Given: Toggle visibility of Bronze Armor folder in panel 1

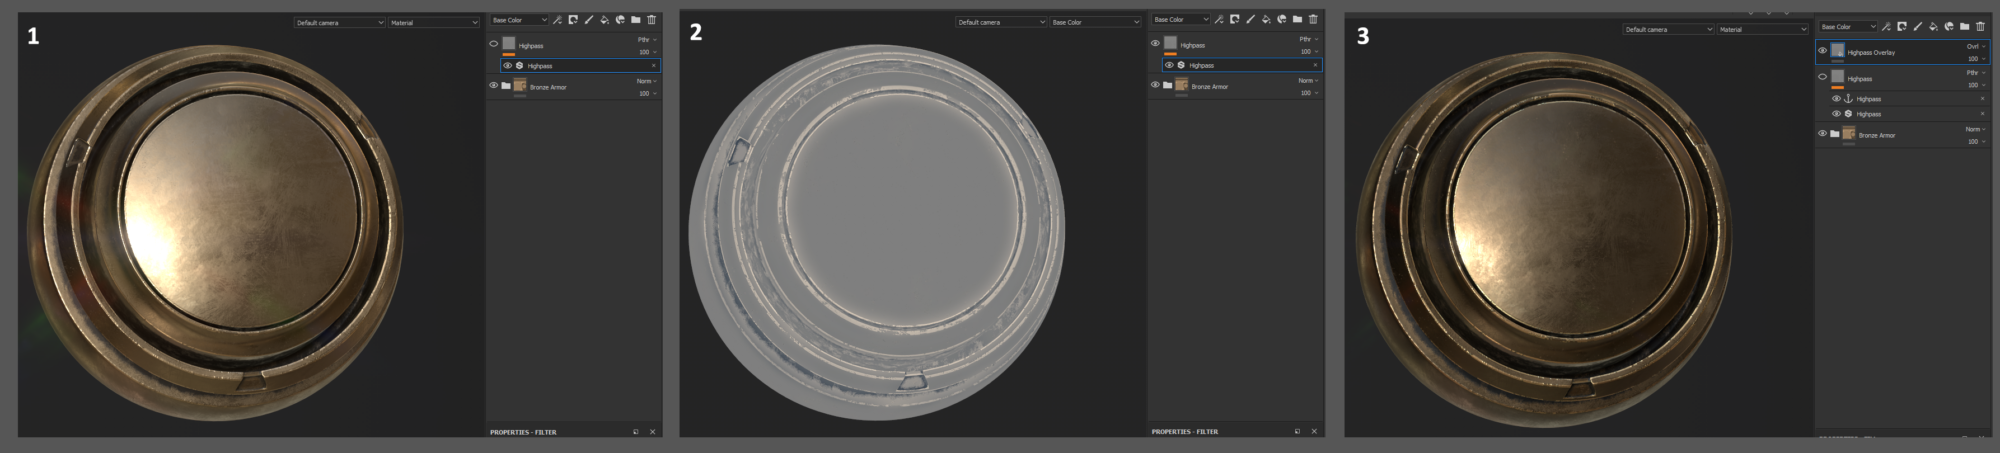Looking at the screenshot, I should point(493,86).
